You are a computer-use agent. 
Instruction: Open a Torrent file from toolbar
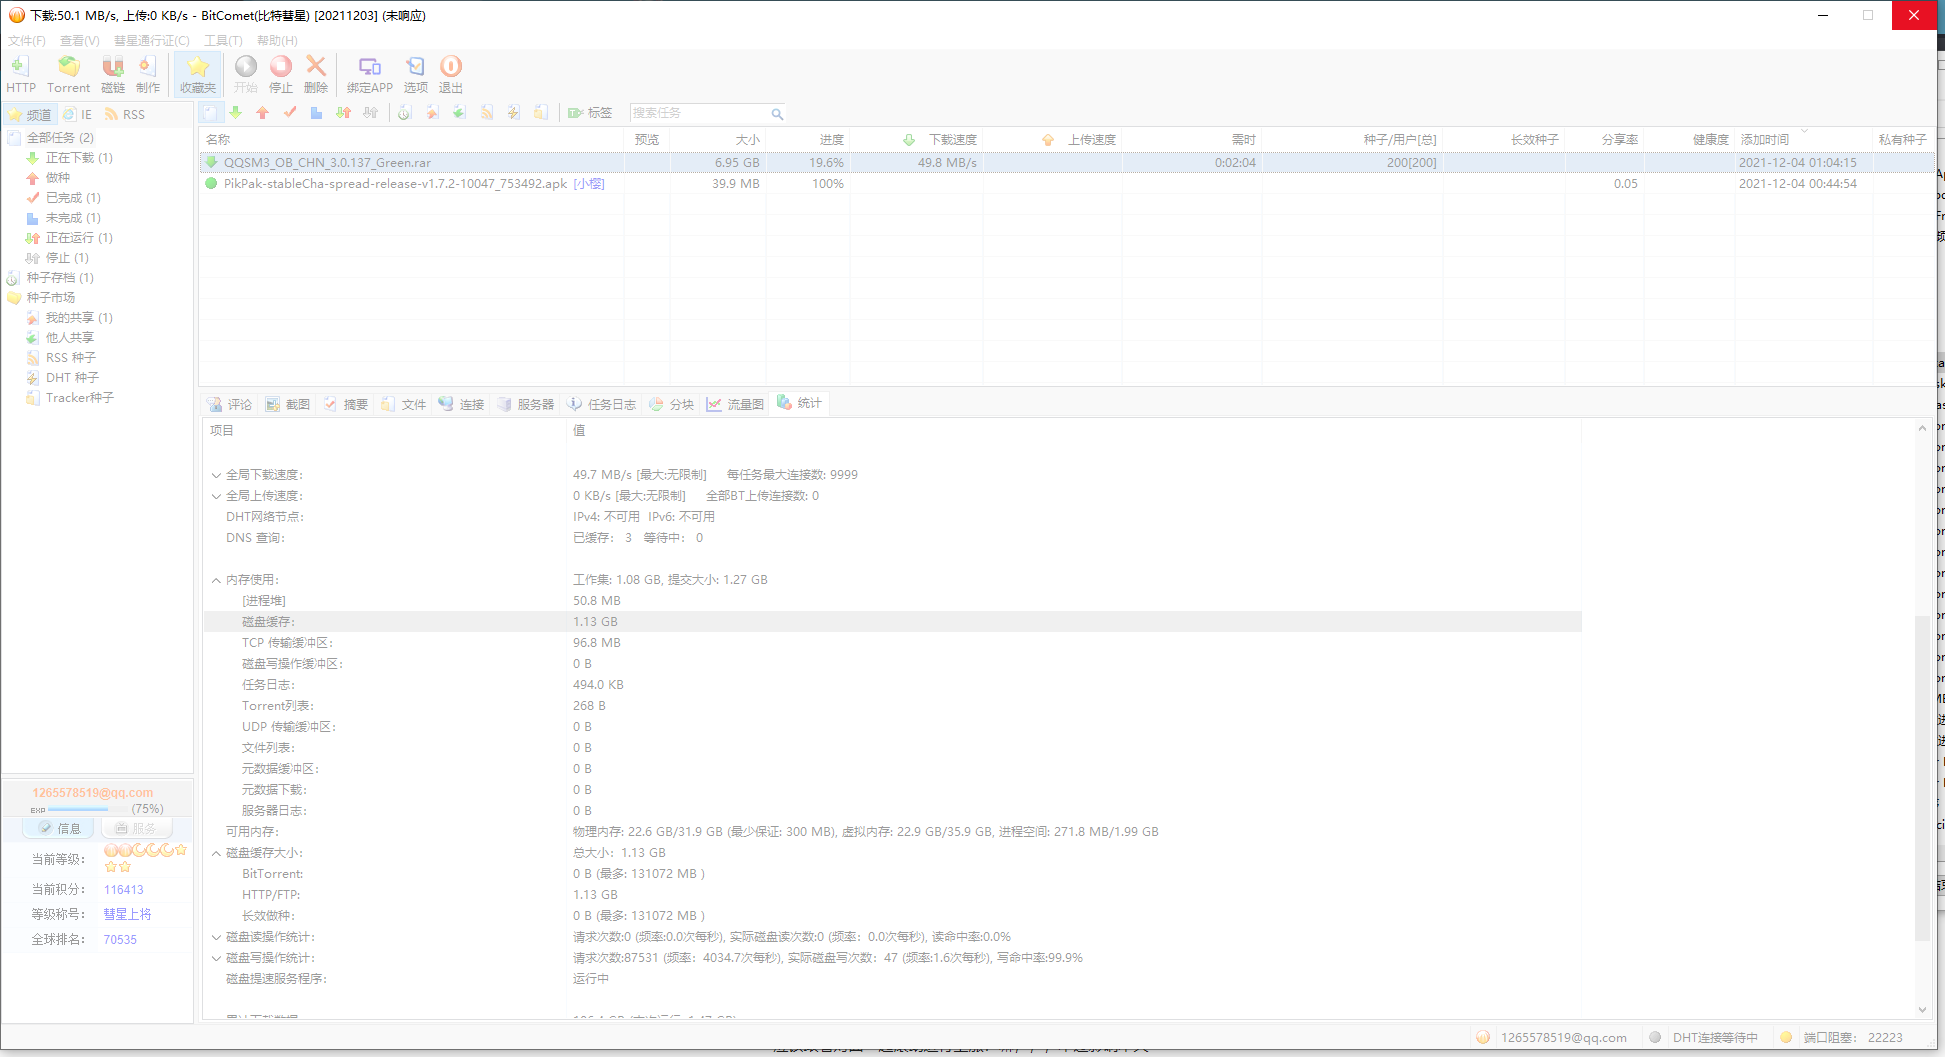[68, 74]
